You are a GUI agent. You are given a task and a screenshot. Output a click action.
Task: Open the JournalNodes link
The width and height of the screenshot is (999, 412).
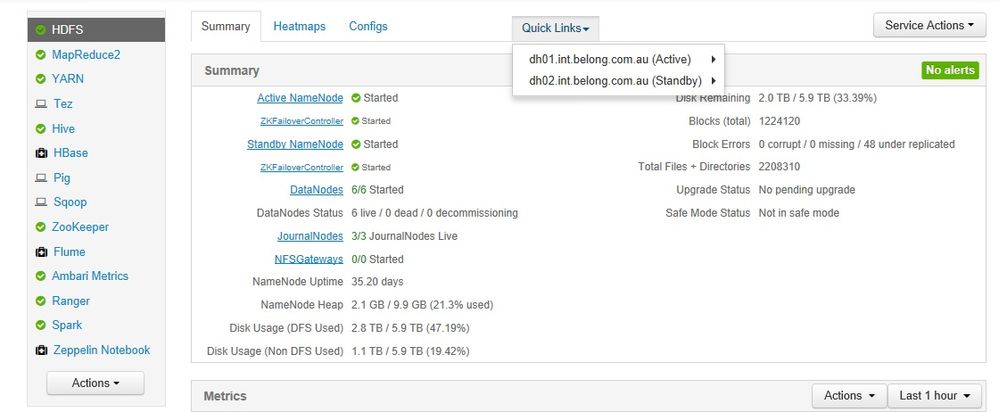click(310, 236)
